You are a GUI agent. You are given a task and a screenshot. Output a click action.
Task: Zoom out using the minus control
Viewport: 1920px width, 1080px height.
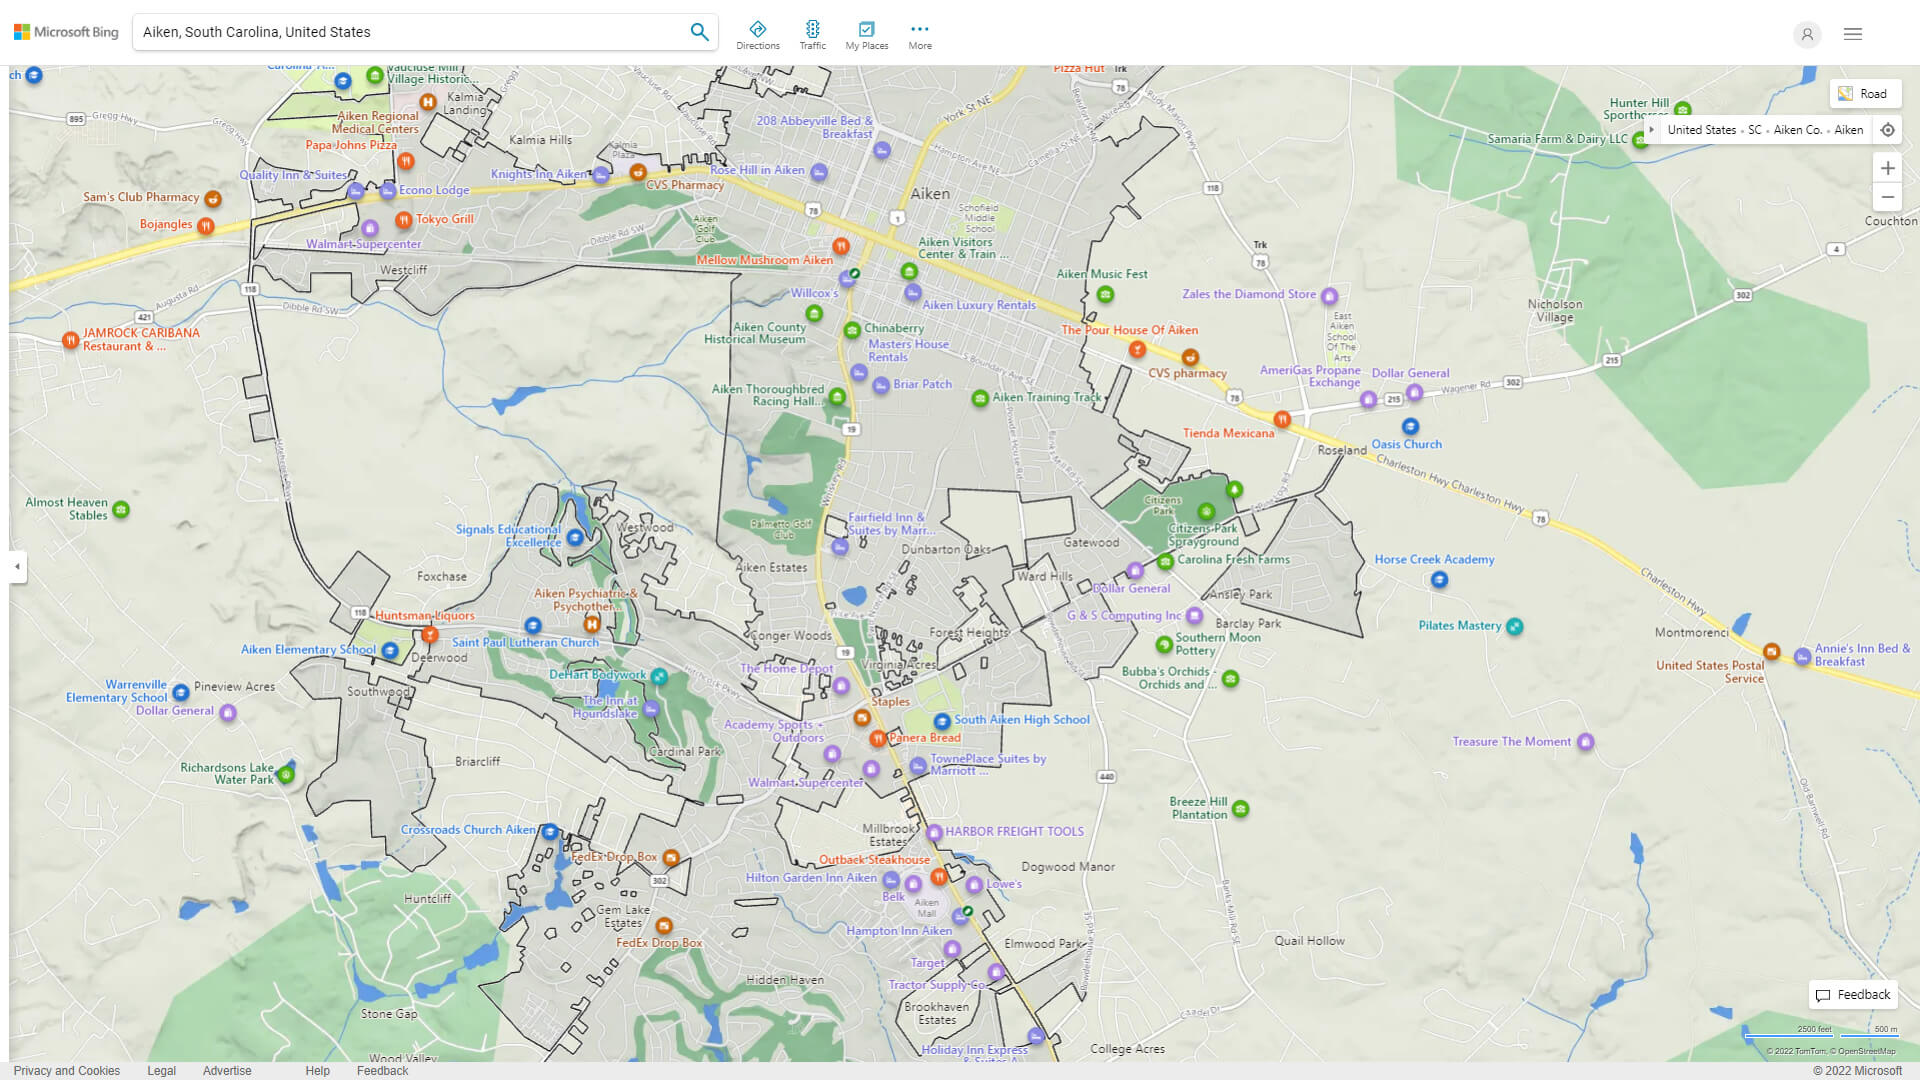(x=1888, y=197)
